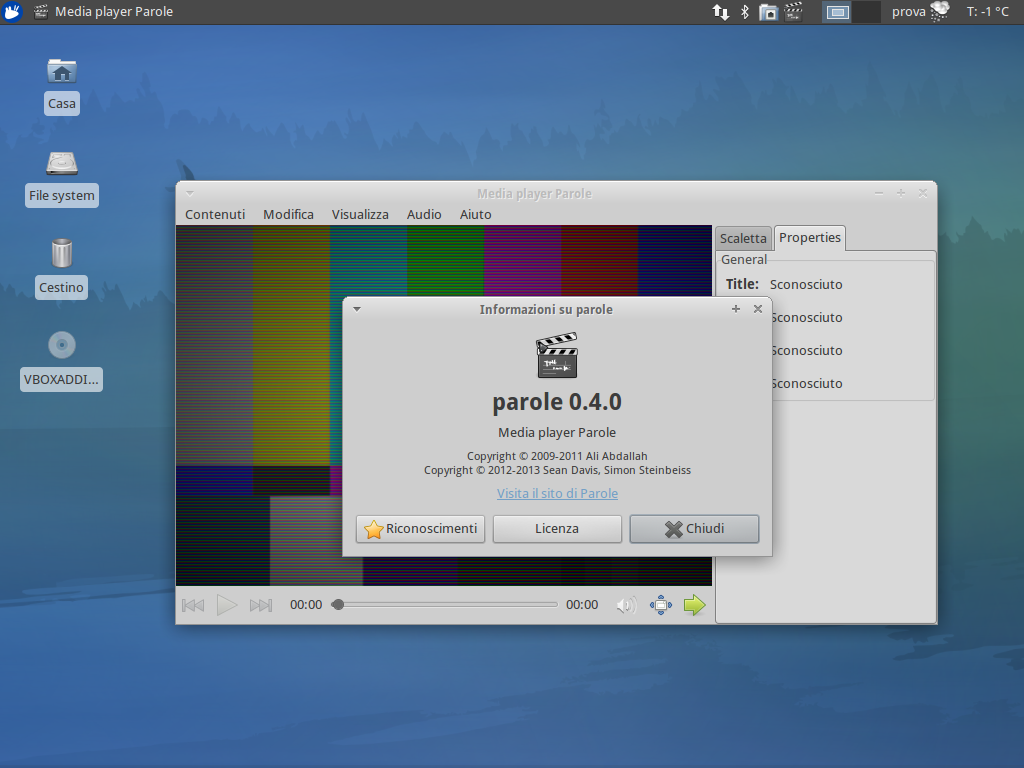This screenshot has width=1024, height=768.
Task: Click the Riconoscimenti button
Action: (x=420, y=529)
